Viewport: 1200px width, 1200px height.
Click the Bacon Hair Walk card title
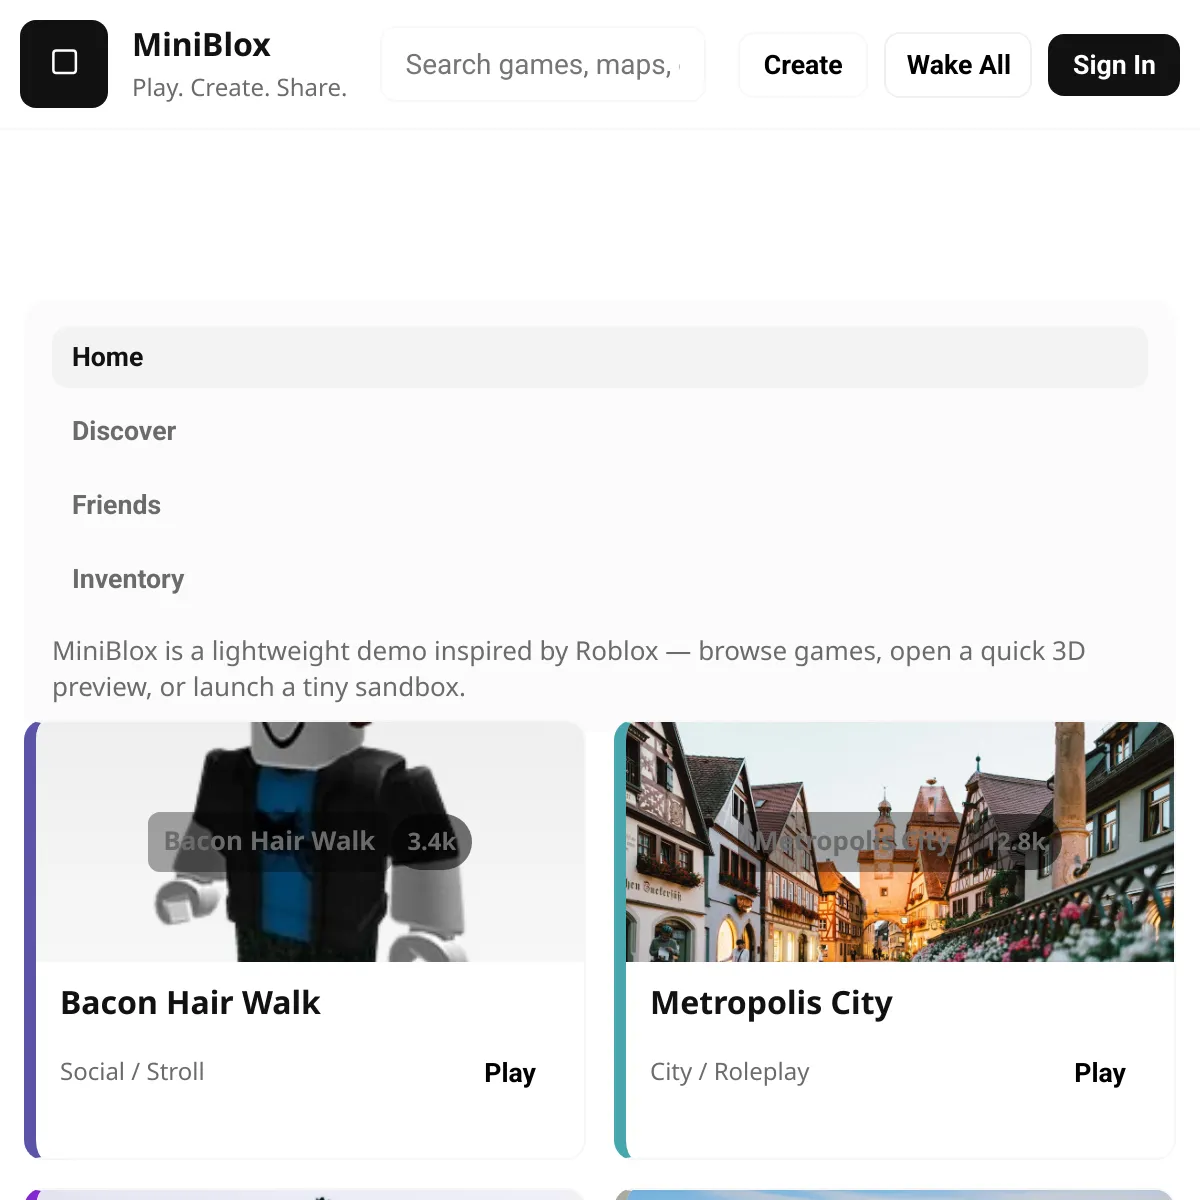pyautogui.click(x=190, y=1003)
